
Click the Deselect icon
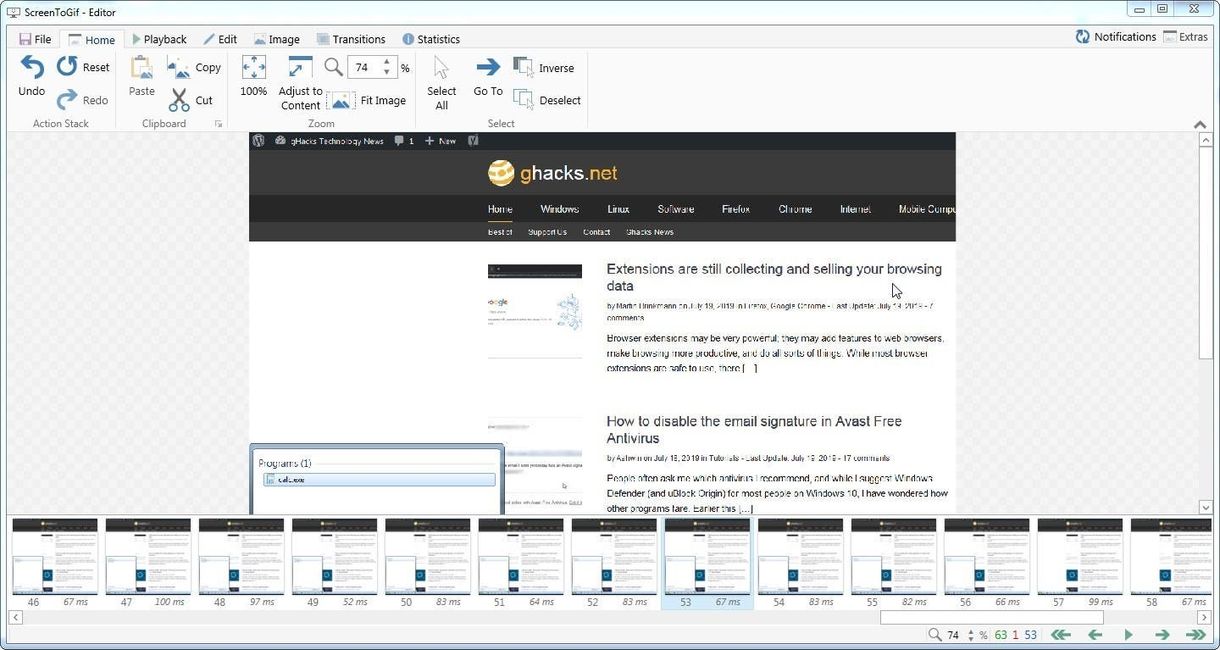pos(523,99)
